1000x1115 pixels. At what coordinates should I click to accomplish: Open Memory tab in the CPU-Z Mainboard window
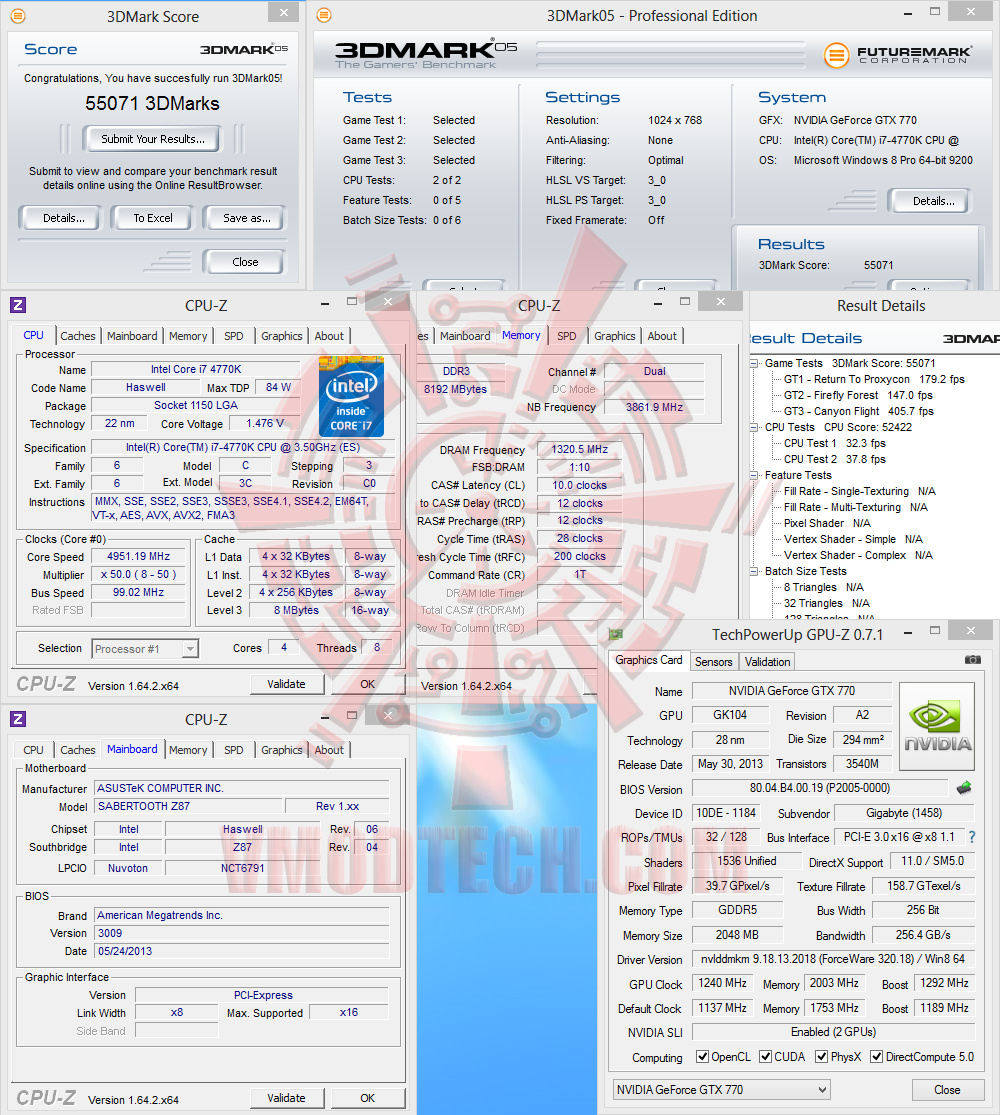(x=188, y=750)
